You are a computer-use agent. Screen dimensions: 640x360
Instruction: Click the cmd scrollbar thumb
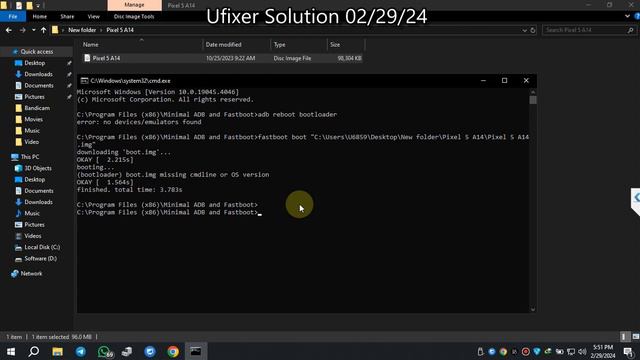coord(533,100)
